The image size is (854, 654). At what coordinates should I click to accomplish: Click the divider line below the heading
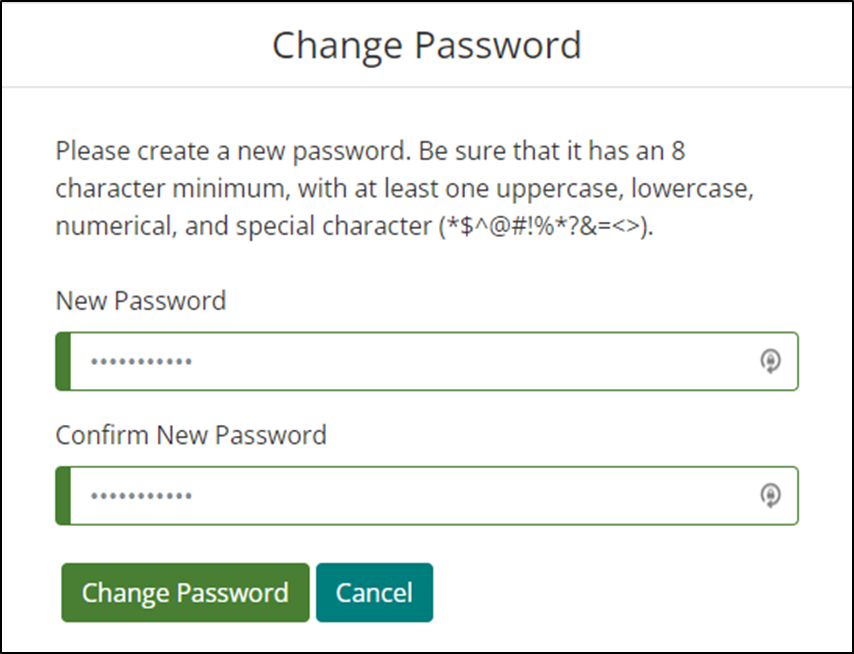pos(427,87)
